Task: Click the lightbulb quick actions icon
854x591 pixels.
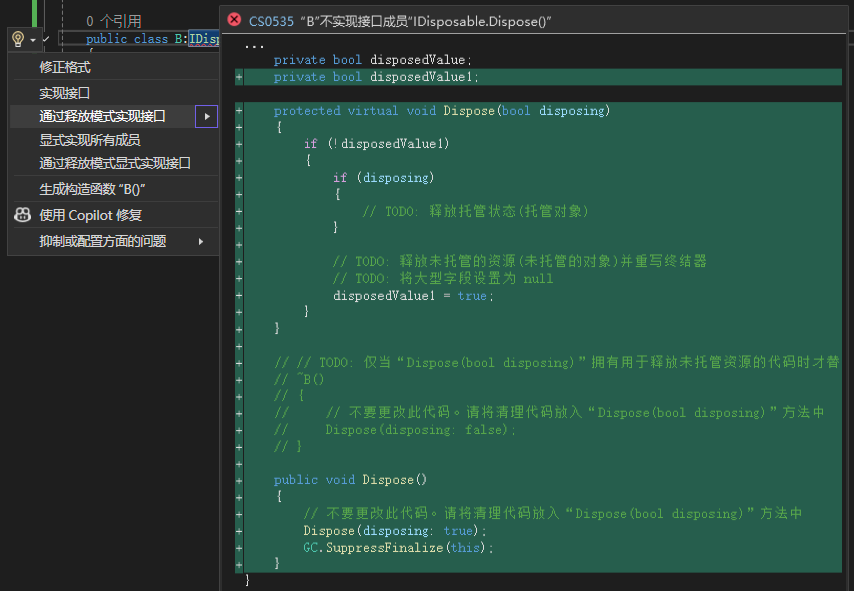Action: (x=17, y=39)
